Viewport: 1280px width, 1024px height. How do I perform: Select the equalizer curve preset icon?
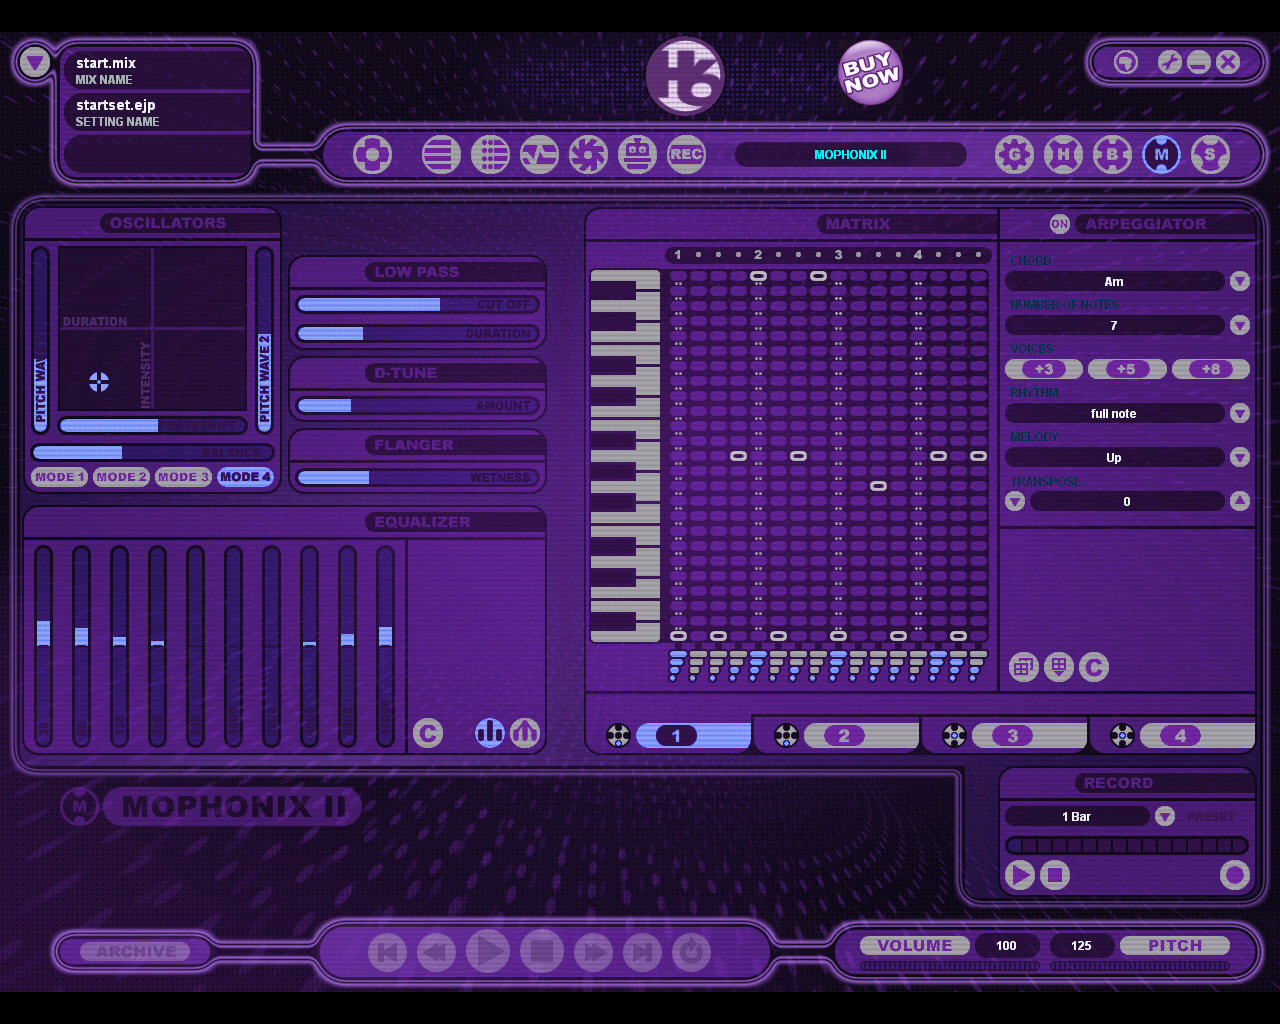tap(525, 733)
